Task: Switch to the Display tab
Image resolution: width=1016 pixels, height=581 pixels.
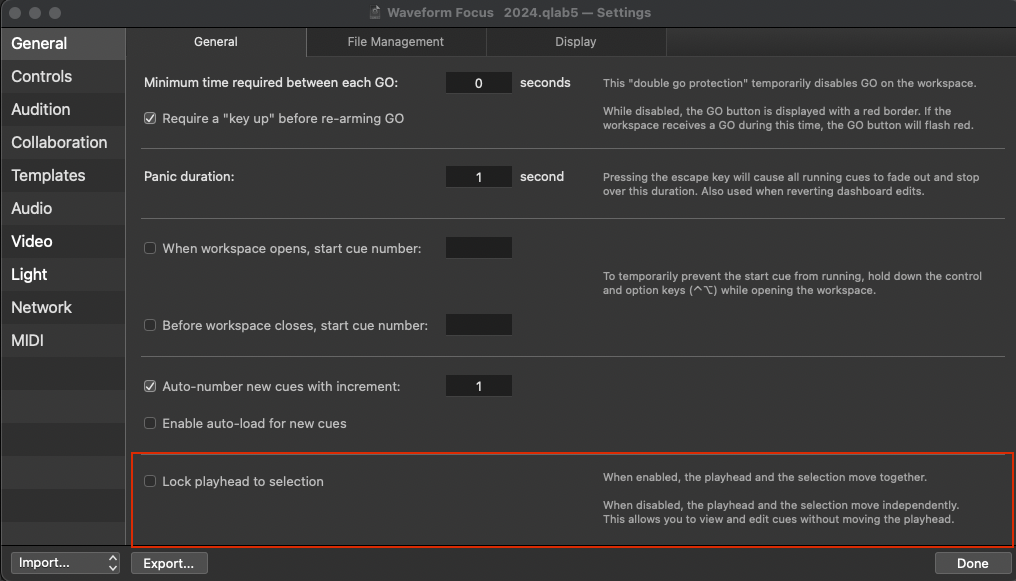Action: (x=575, y=42)
